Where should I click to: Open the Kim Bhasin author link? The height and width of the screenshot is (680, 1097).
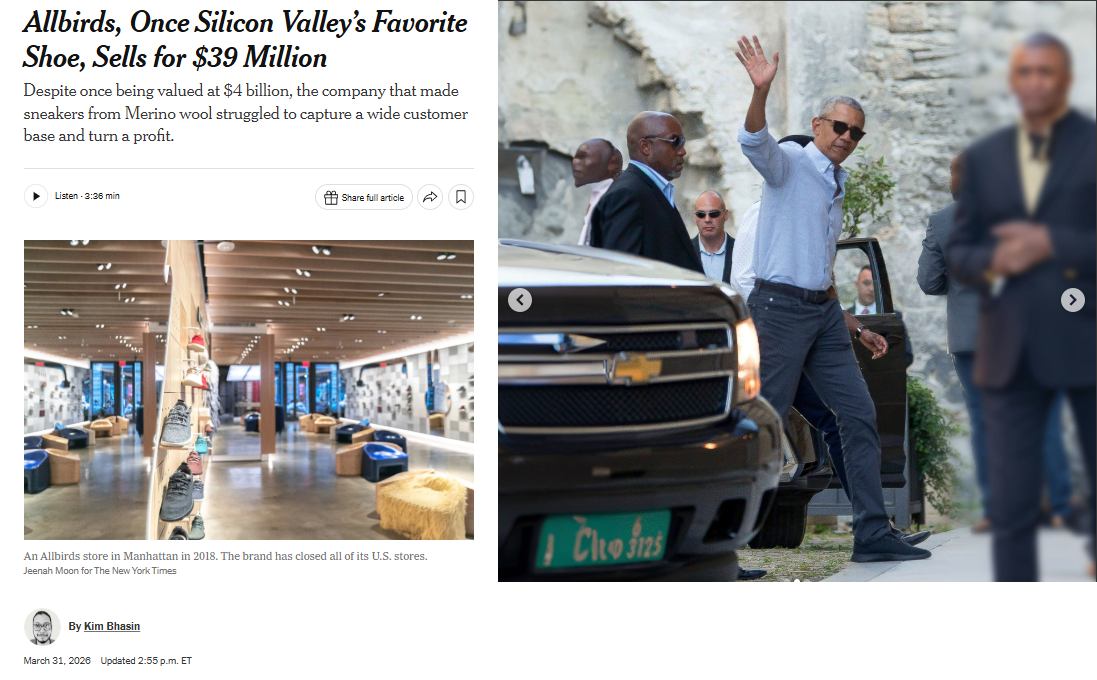coord(112,626)
